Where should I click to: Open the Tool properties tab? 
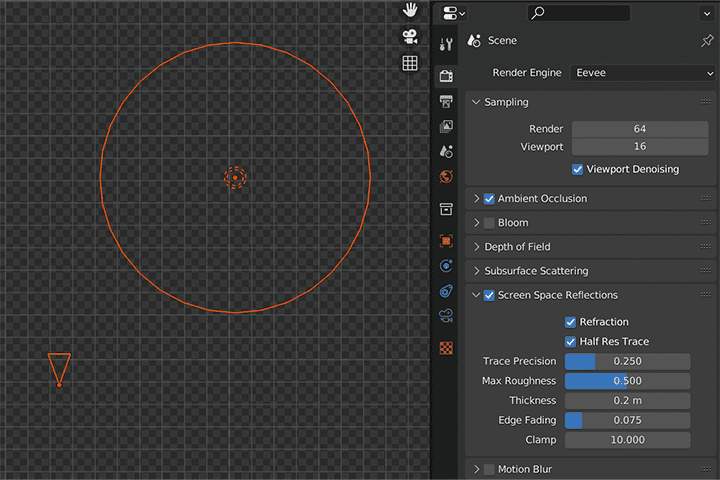pyautogui.click(x=446, y=45)
